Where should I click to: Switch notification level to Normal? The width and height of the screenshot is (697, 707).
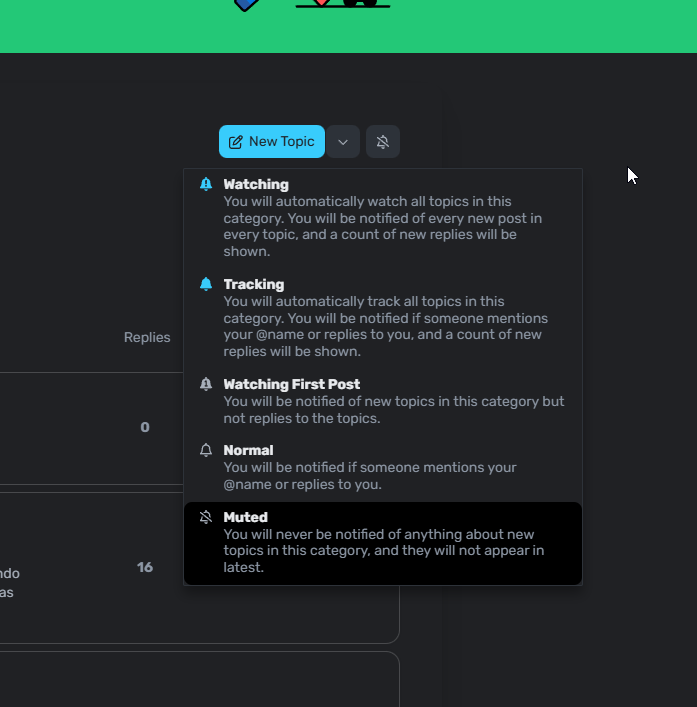pos(248,450)
